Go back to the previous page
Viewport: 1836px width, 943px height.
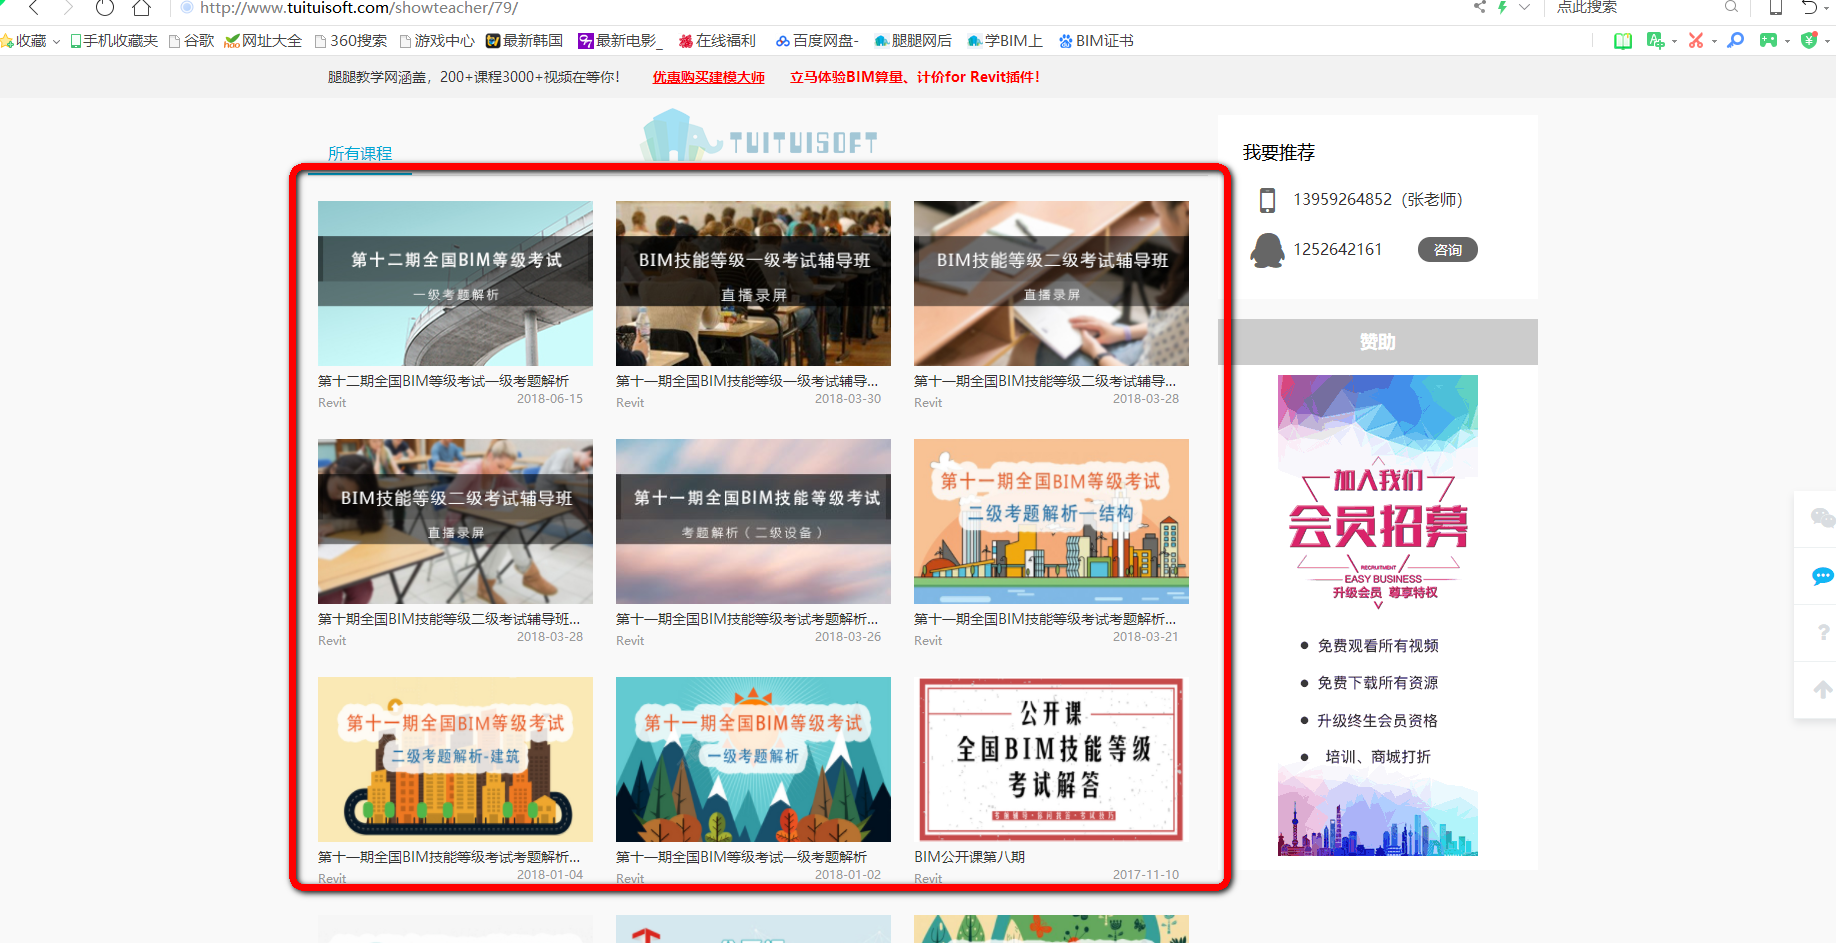[x=34, y=8]
